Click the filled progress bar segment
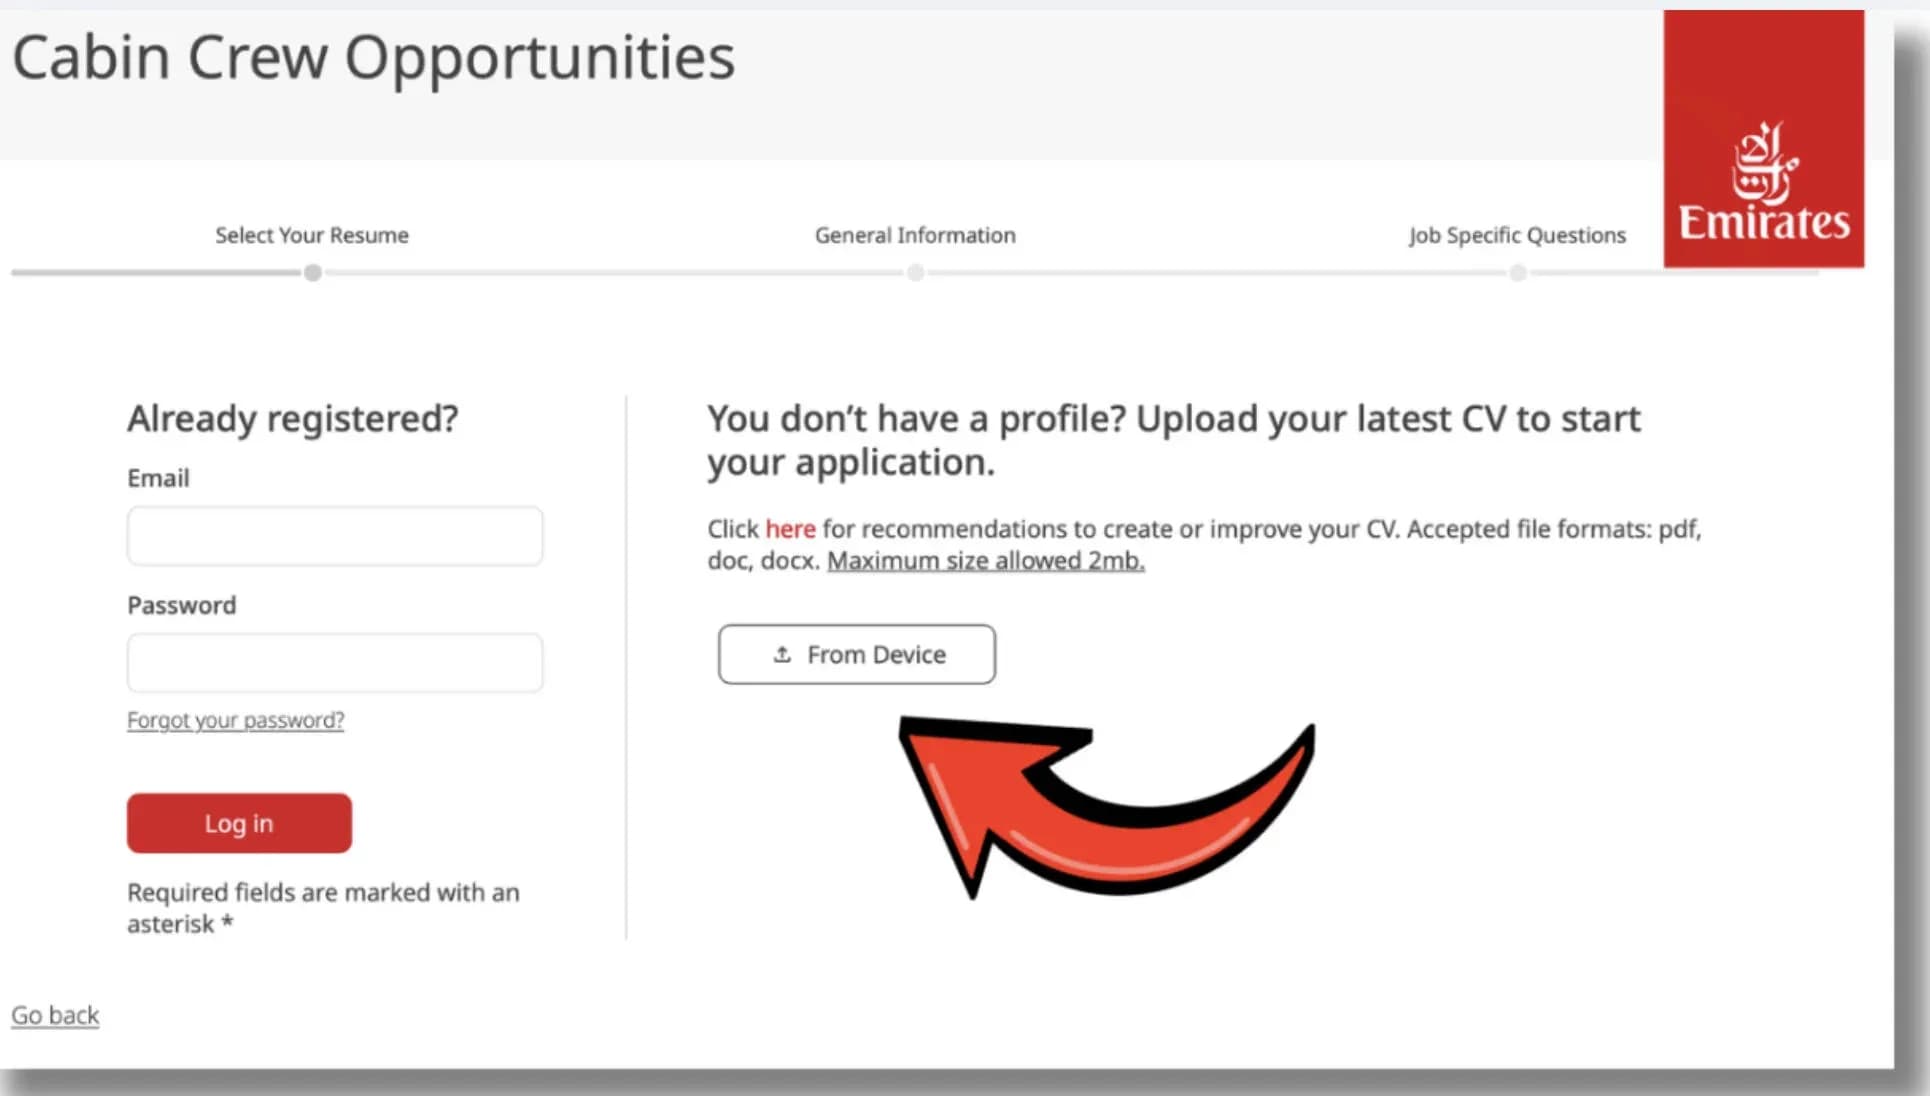The height and width of the screenshot is (1096, 1930). click(x=155, y=272)
